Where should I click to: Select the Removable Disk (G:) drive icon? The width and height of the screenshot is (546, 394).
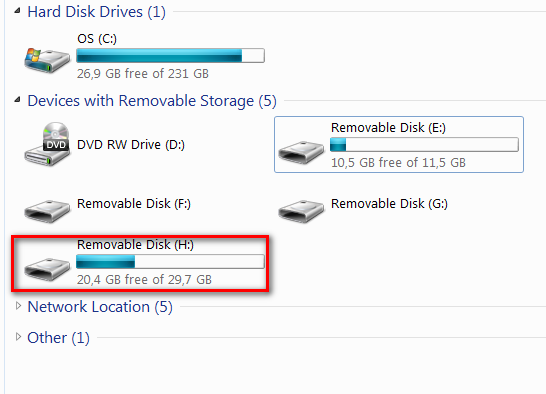(x=301, y=211)
